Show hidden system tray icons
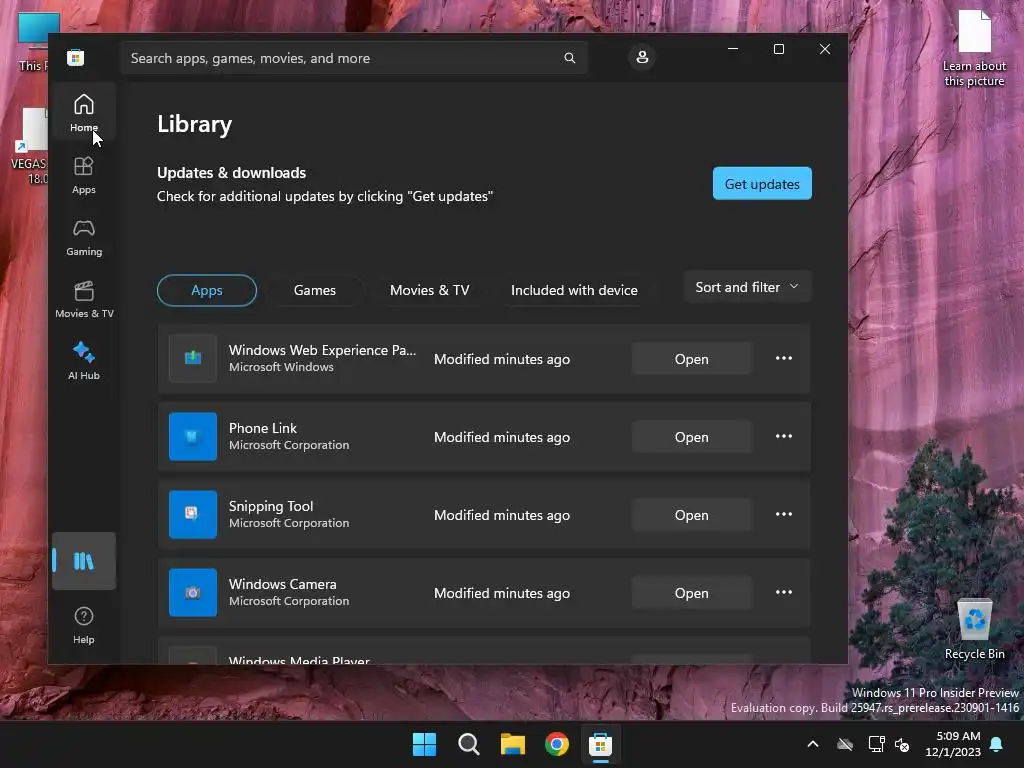Viewport: 1024px width, 768px height. [x=813, y=744]
